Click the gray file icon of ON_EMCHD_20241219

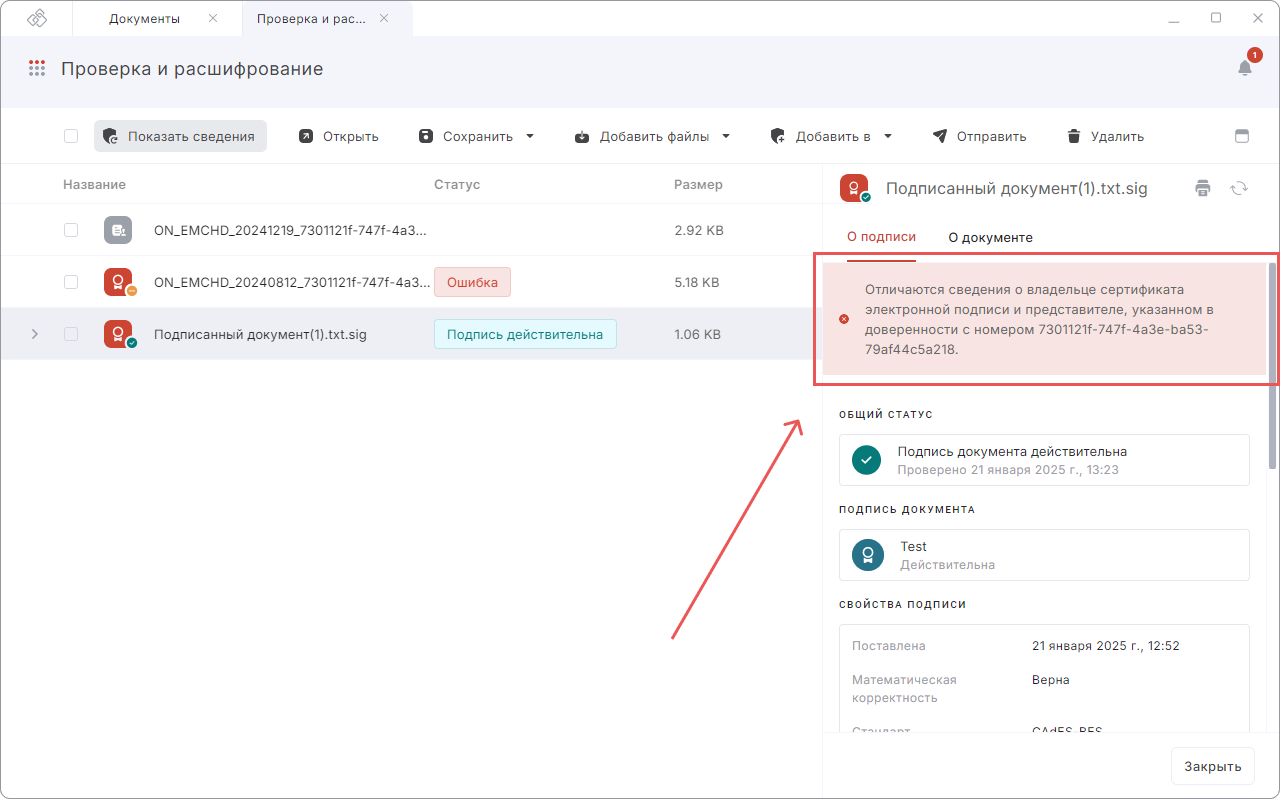click(x=118, y=230)
